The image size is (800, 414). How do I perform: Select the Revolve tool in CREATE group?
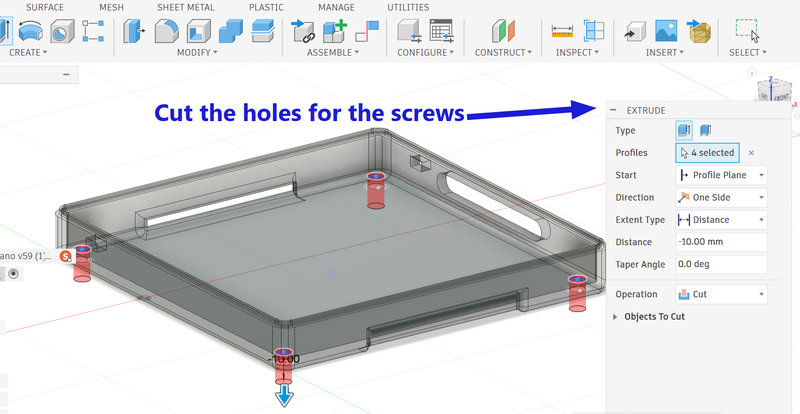pos(31,31)
